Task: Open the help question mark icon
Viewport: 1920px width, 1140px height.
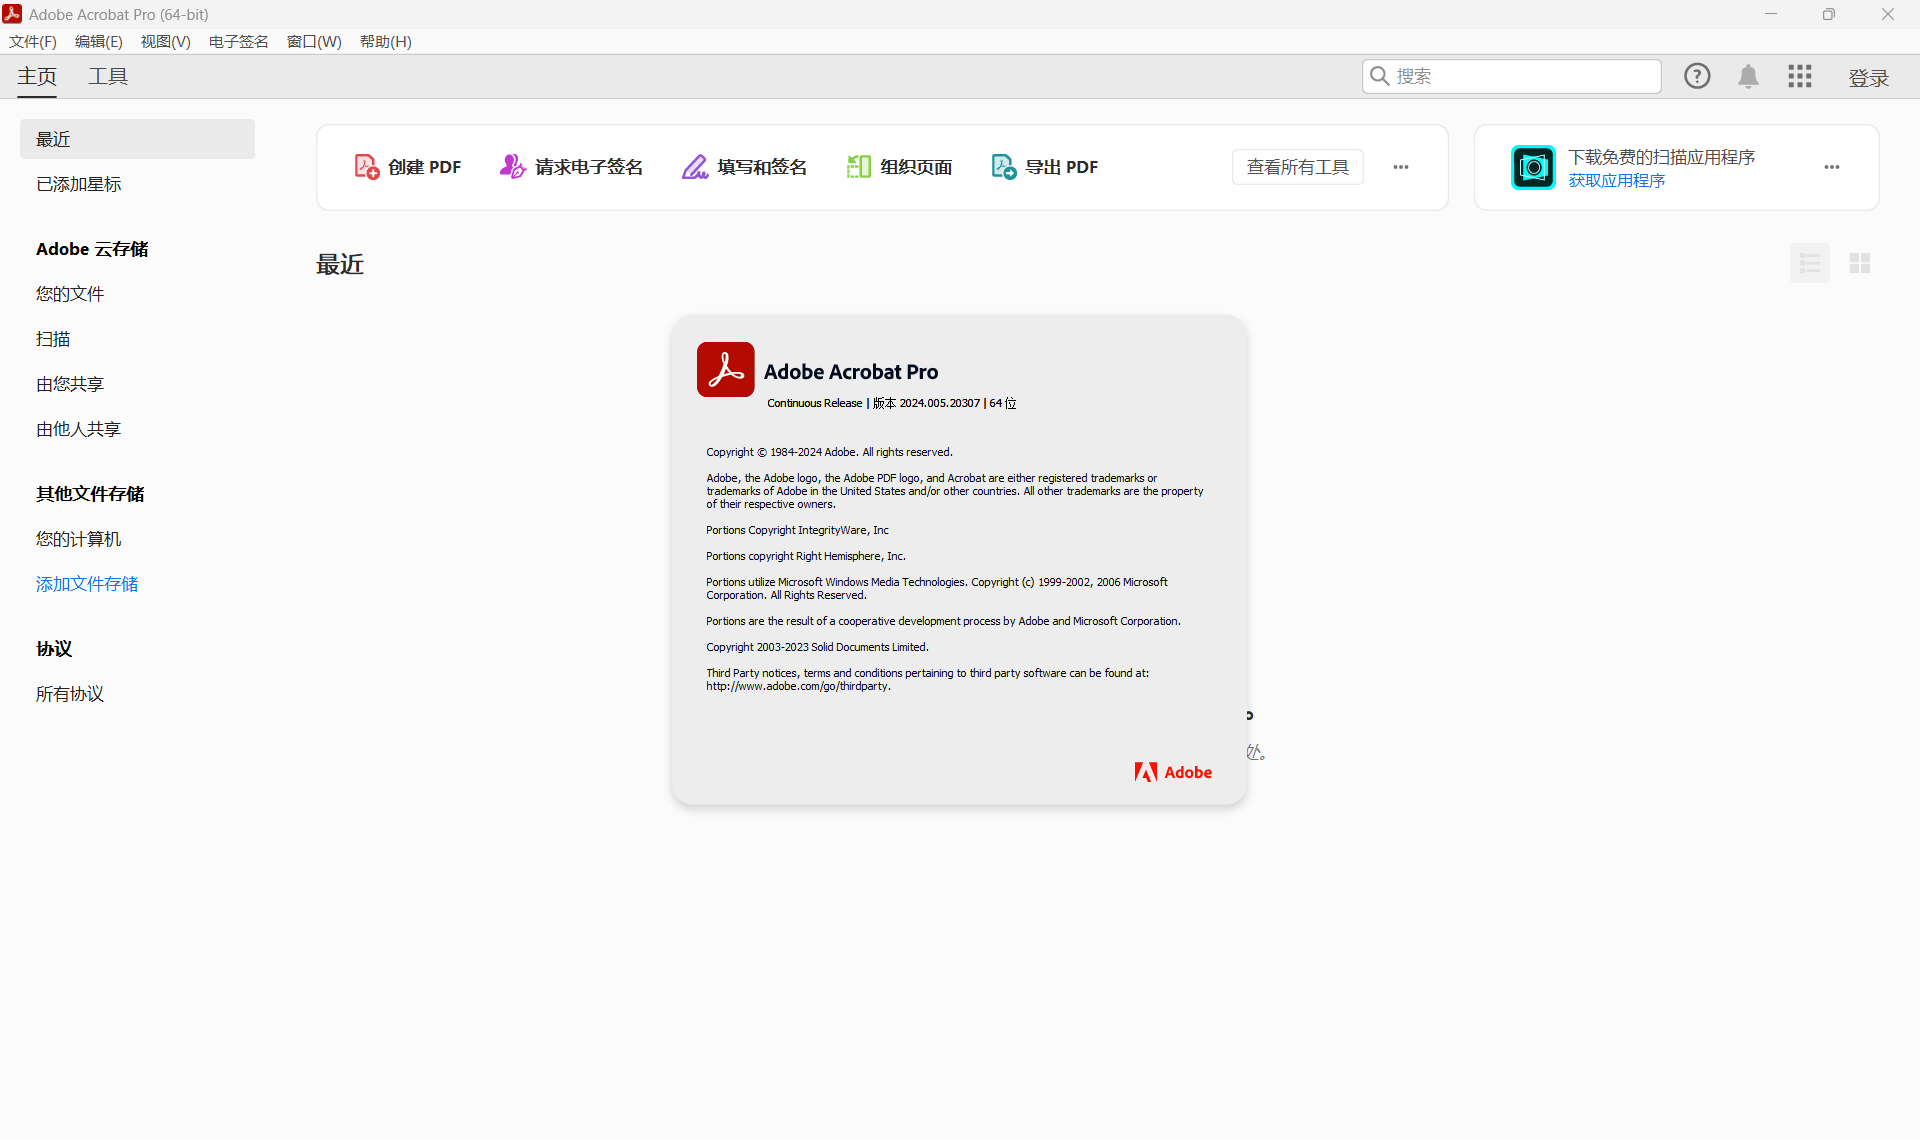Action: (1697, 76)
